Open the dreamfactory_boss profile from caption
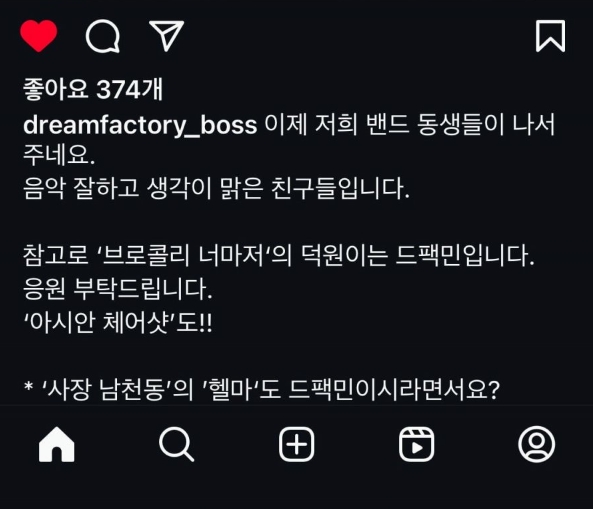Screen dimensions: 593x509 [140, 125]
